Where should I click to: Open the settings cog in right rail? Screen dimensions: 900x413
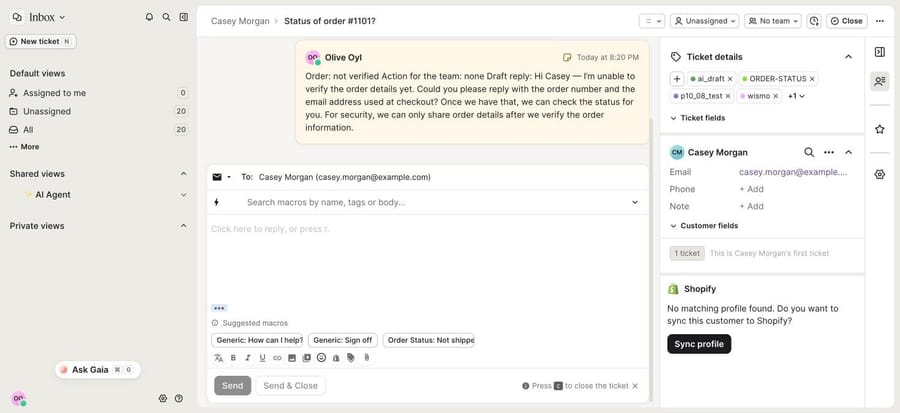[x=879, y=174]
